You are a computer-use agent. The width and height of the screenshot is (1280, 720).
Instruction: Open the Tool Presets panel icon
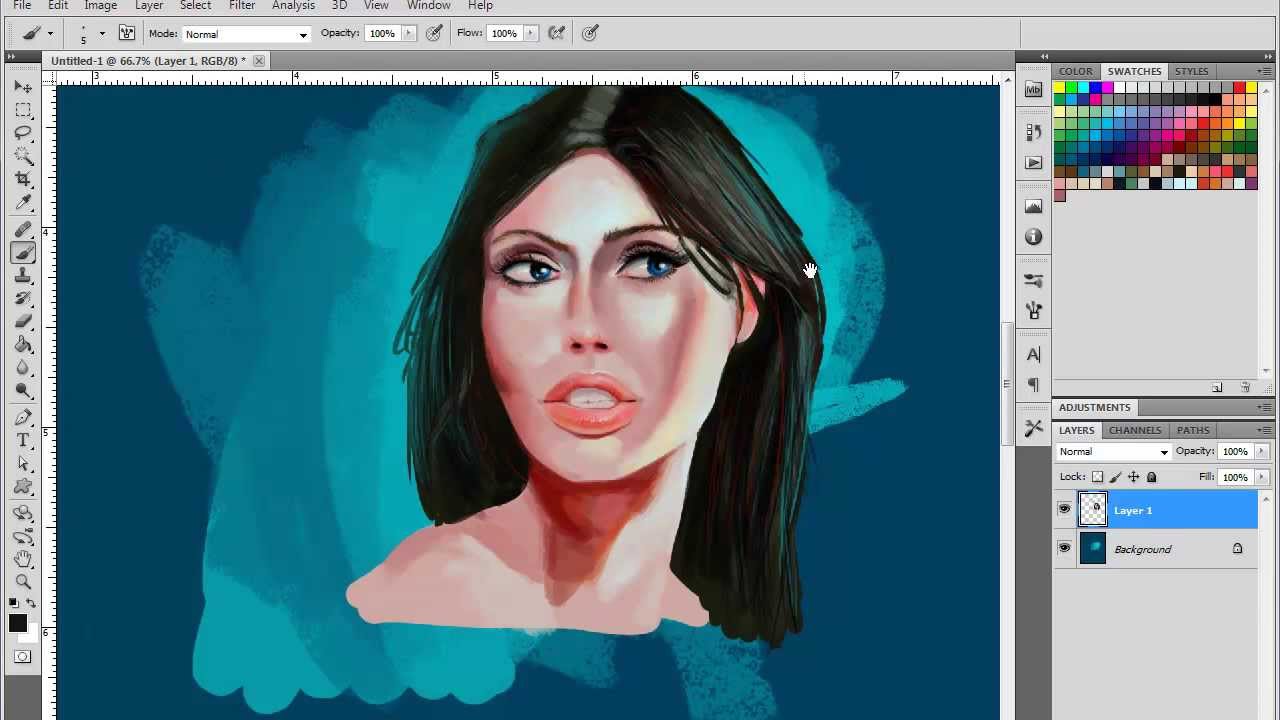click(1033, 428)
